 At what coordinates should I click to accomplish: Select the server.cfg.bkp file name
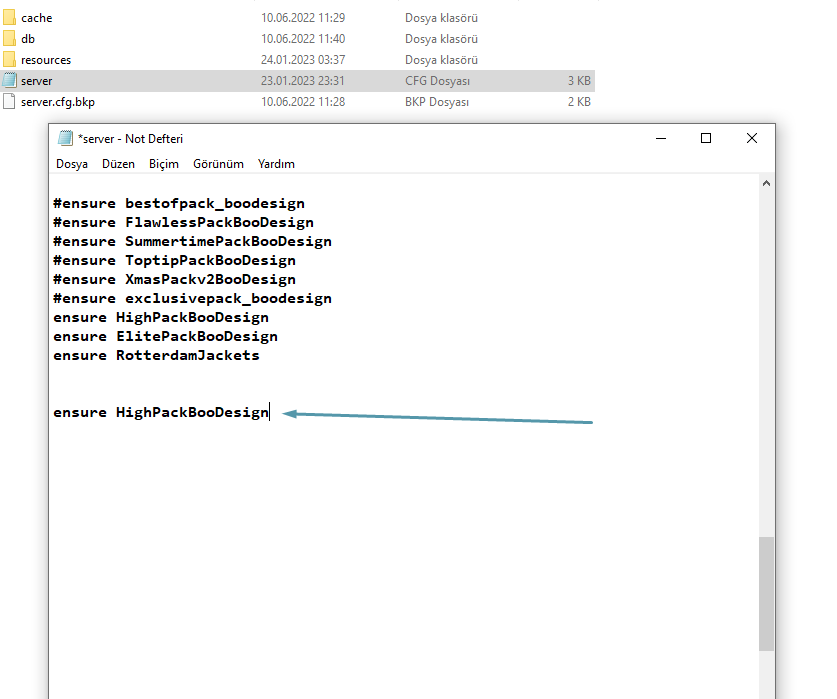tap(58, 102)
